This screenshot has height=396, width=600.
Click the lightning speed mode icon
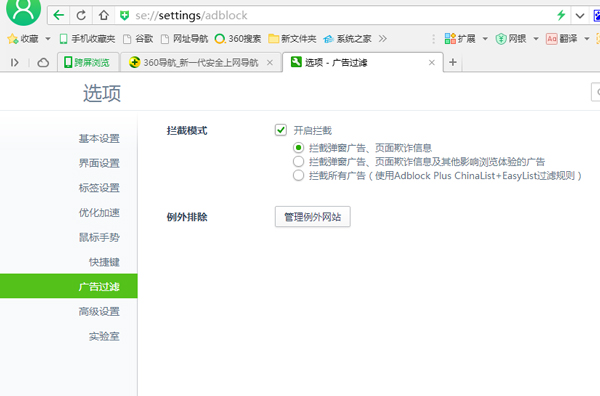pyautogui.click(x=561, y=15)
